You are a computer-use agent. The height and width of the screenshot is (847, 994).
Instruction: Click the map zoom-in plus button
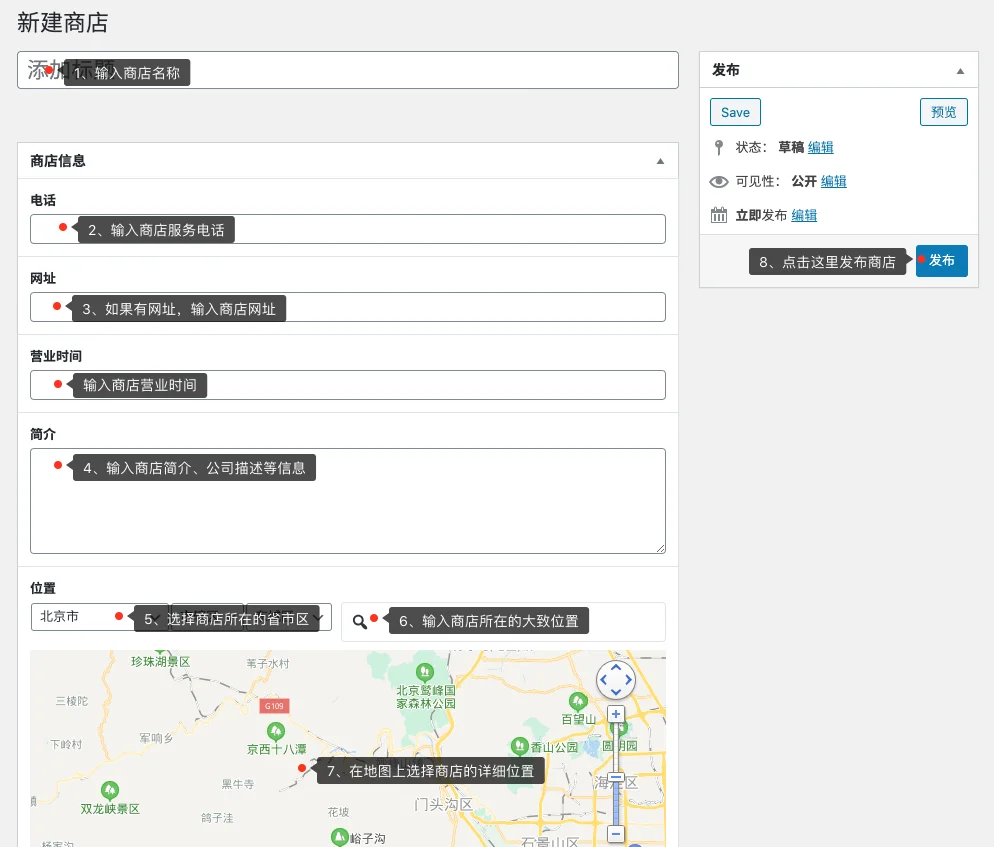point(616,714)
